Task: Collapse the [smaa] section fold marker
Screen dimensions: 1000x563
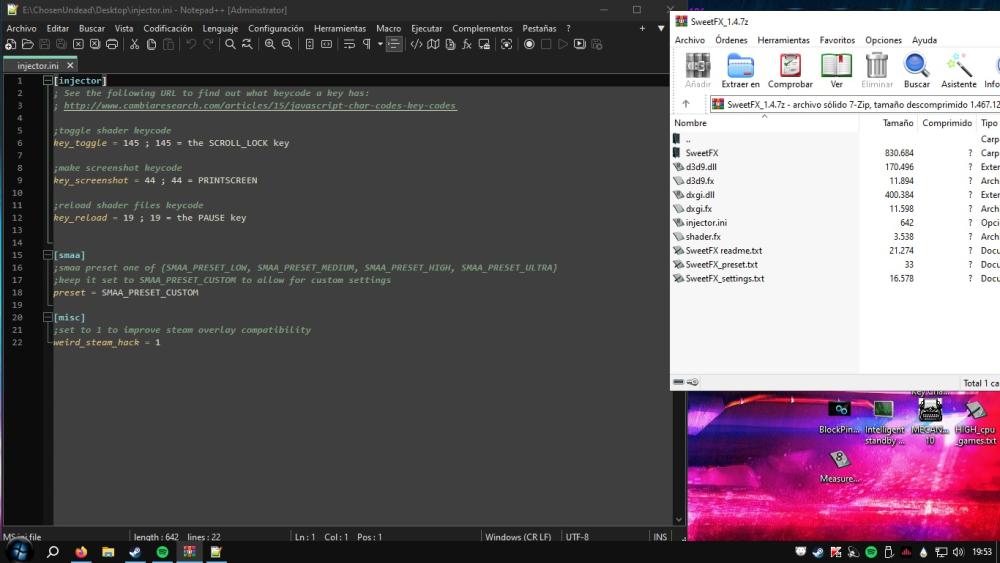Action: [x=47, y=255]
